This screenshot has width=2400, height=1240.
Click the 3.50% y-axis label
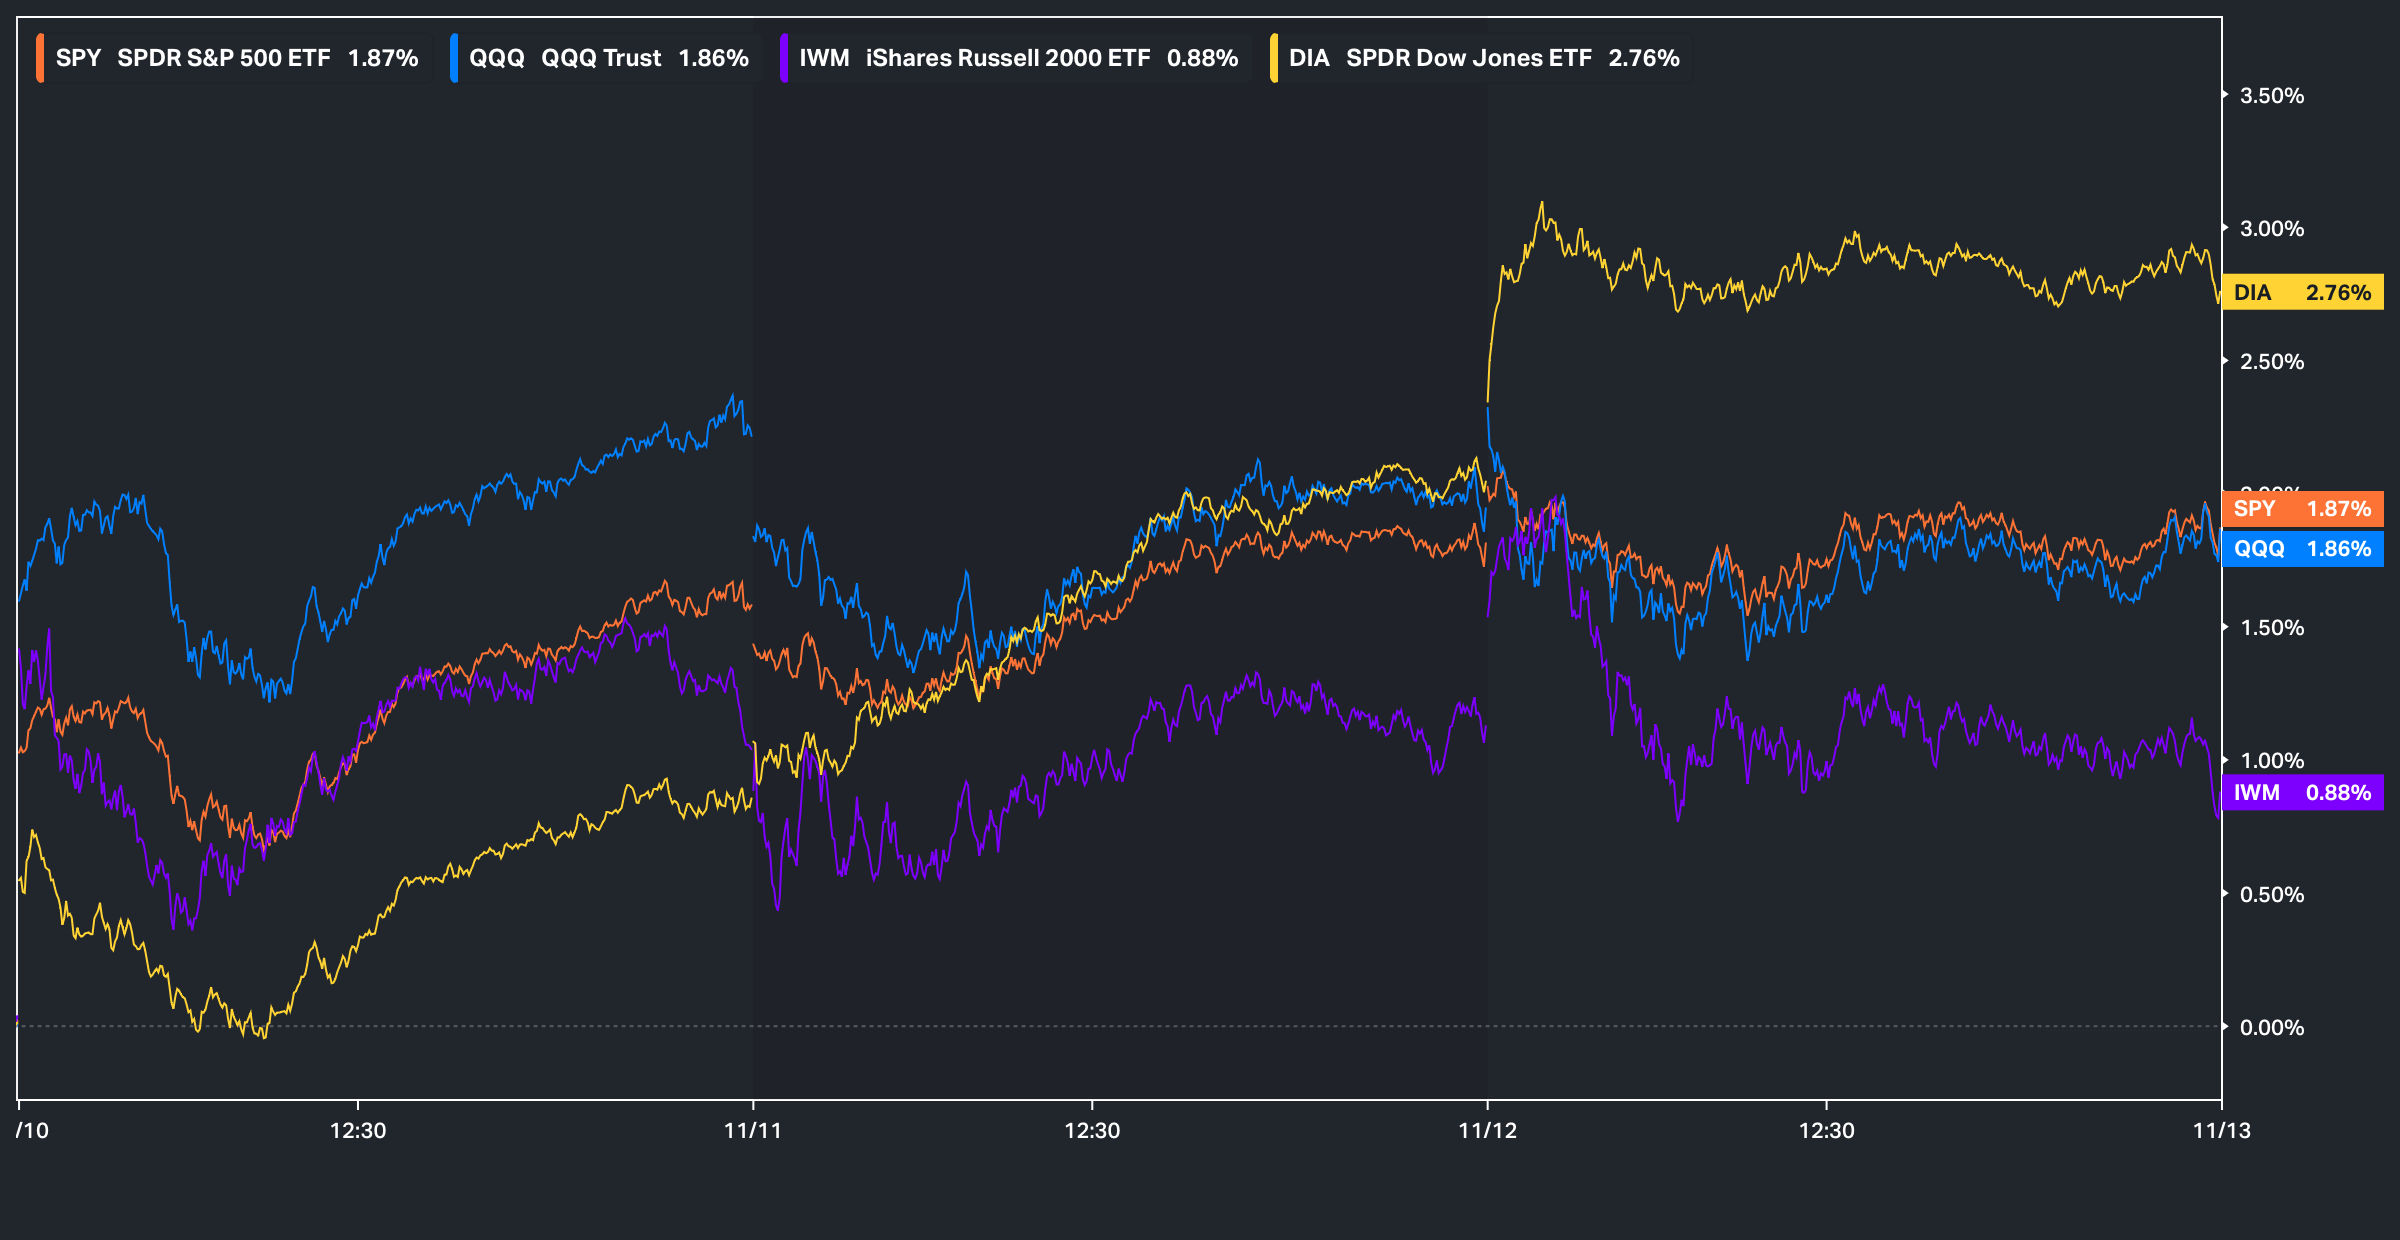2271,96
